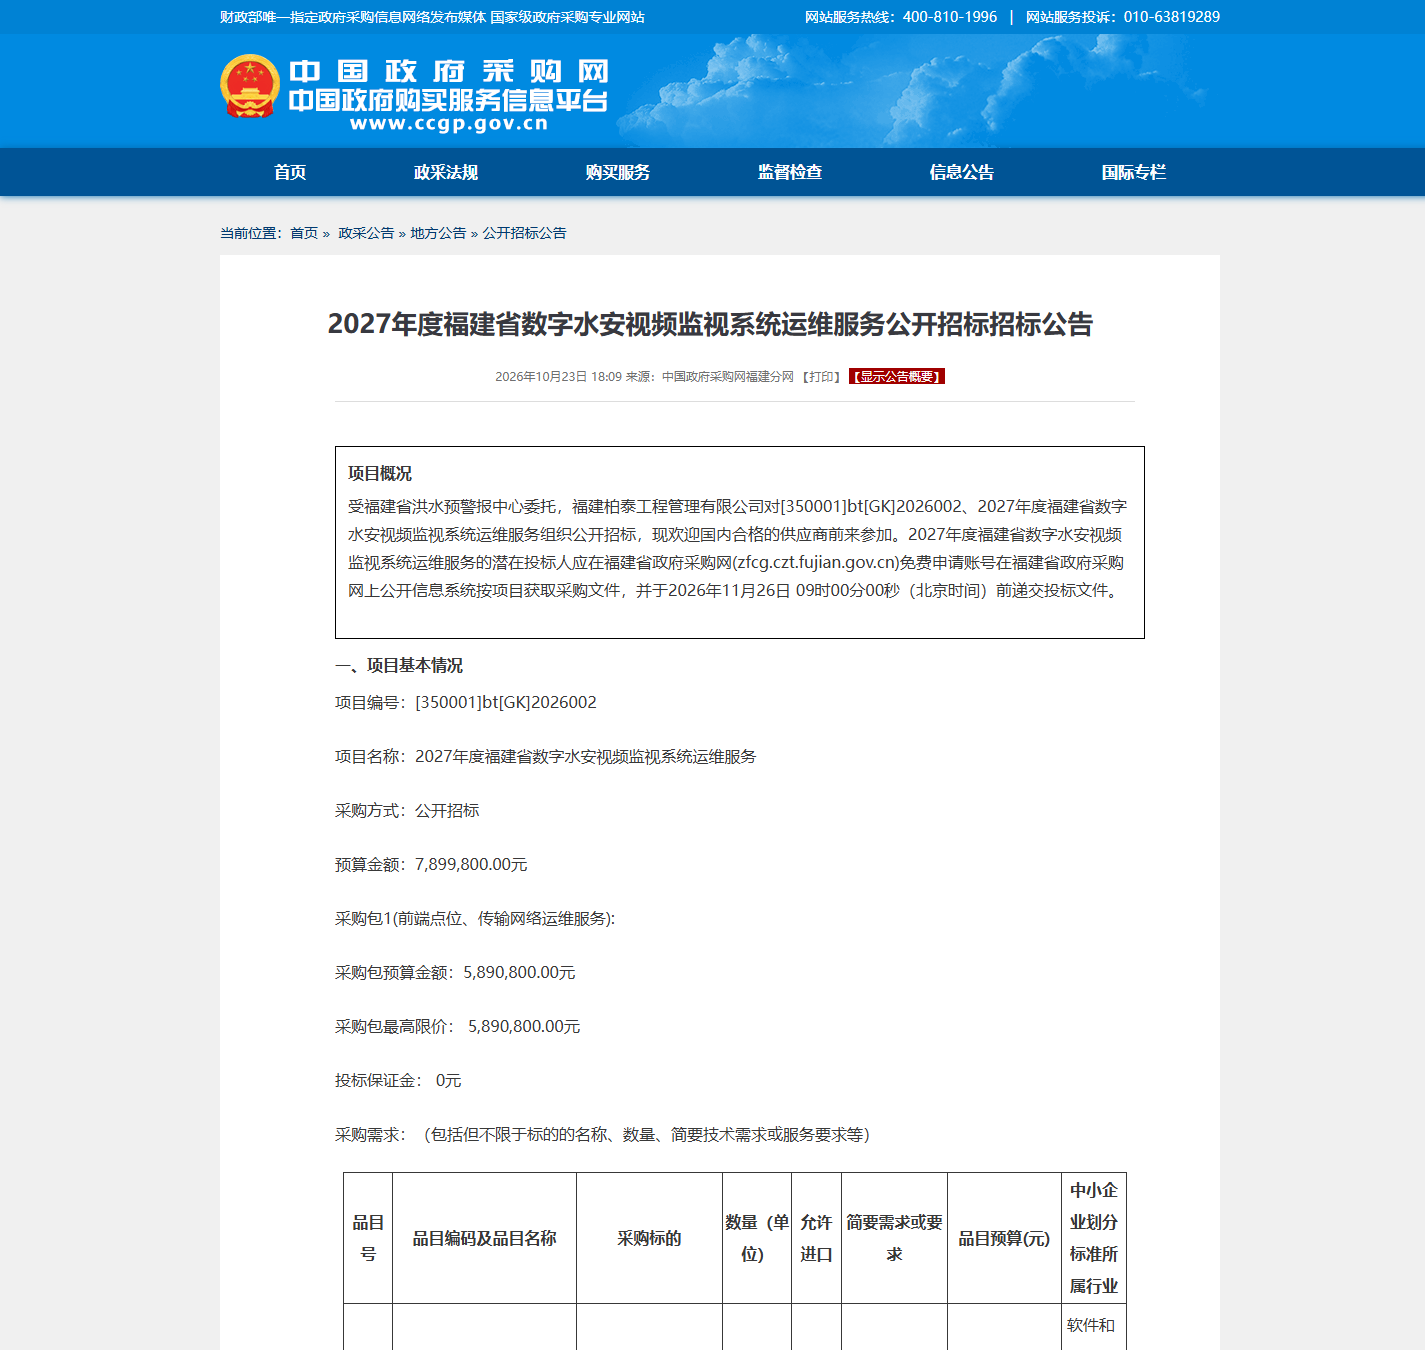
Task: Click the 项目名称 line text
Action: pos(546,757)
